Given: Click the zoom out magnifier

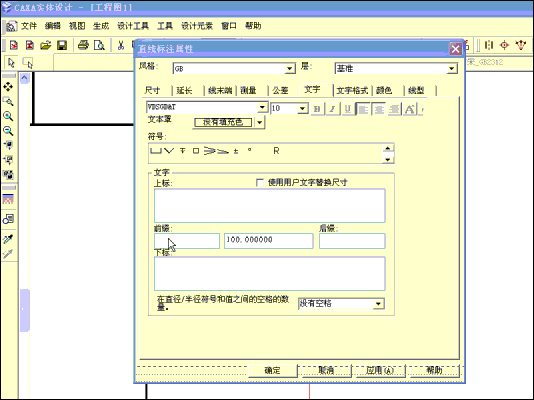Looking at the screenshot, I should tap(8, 131).
